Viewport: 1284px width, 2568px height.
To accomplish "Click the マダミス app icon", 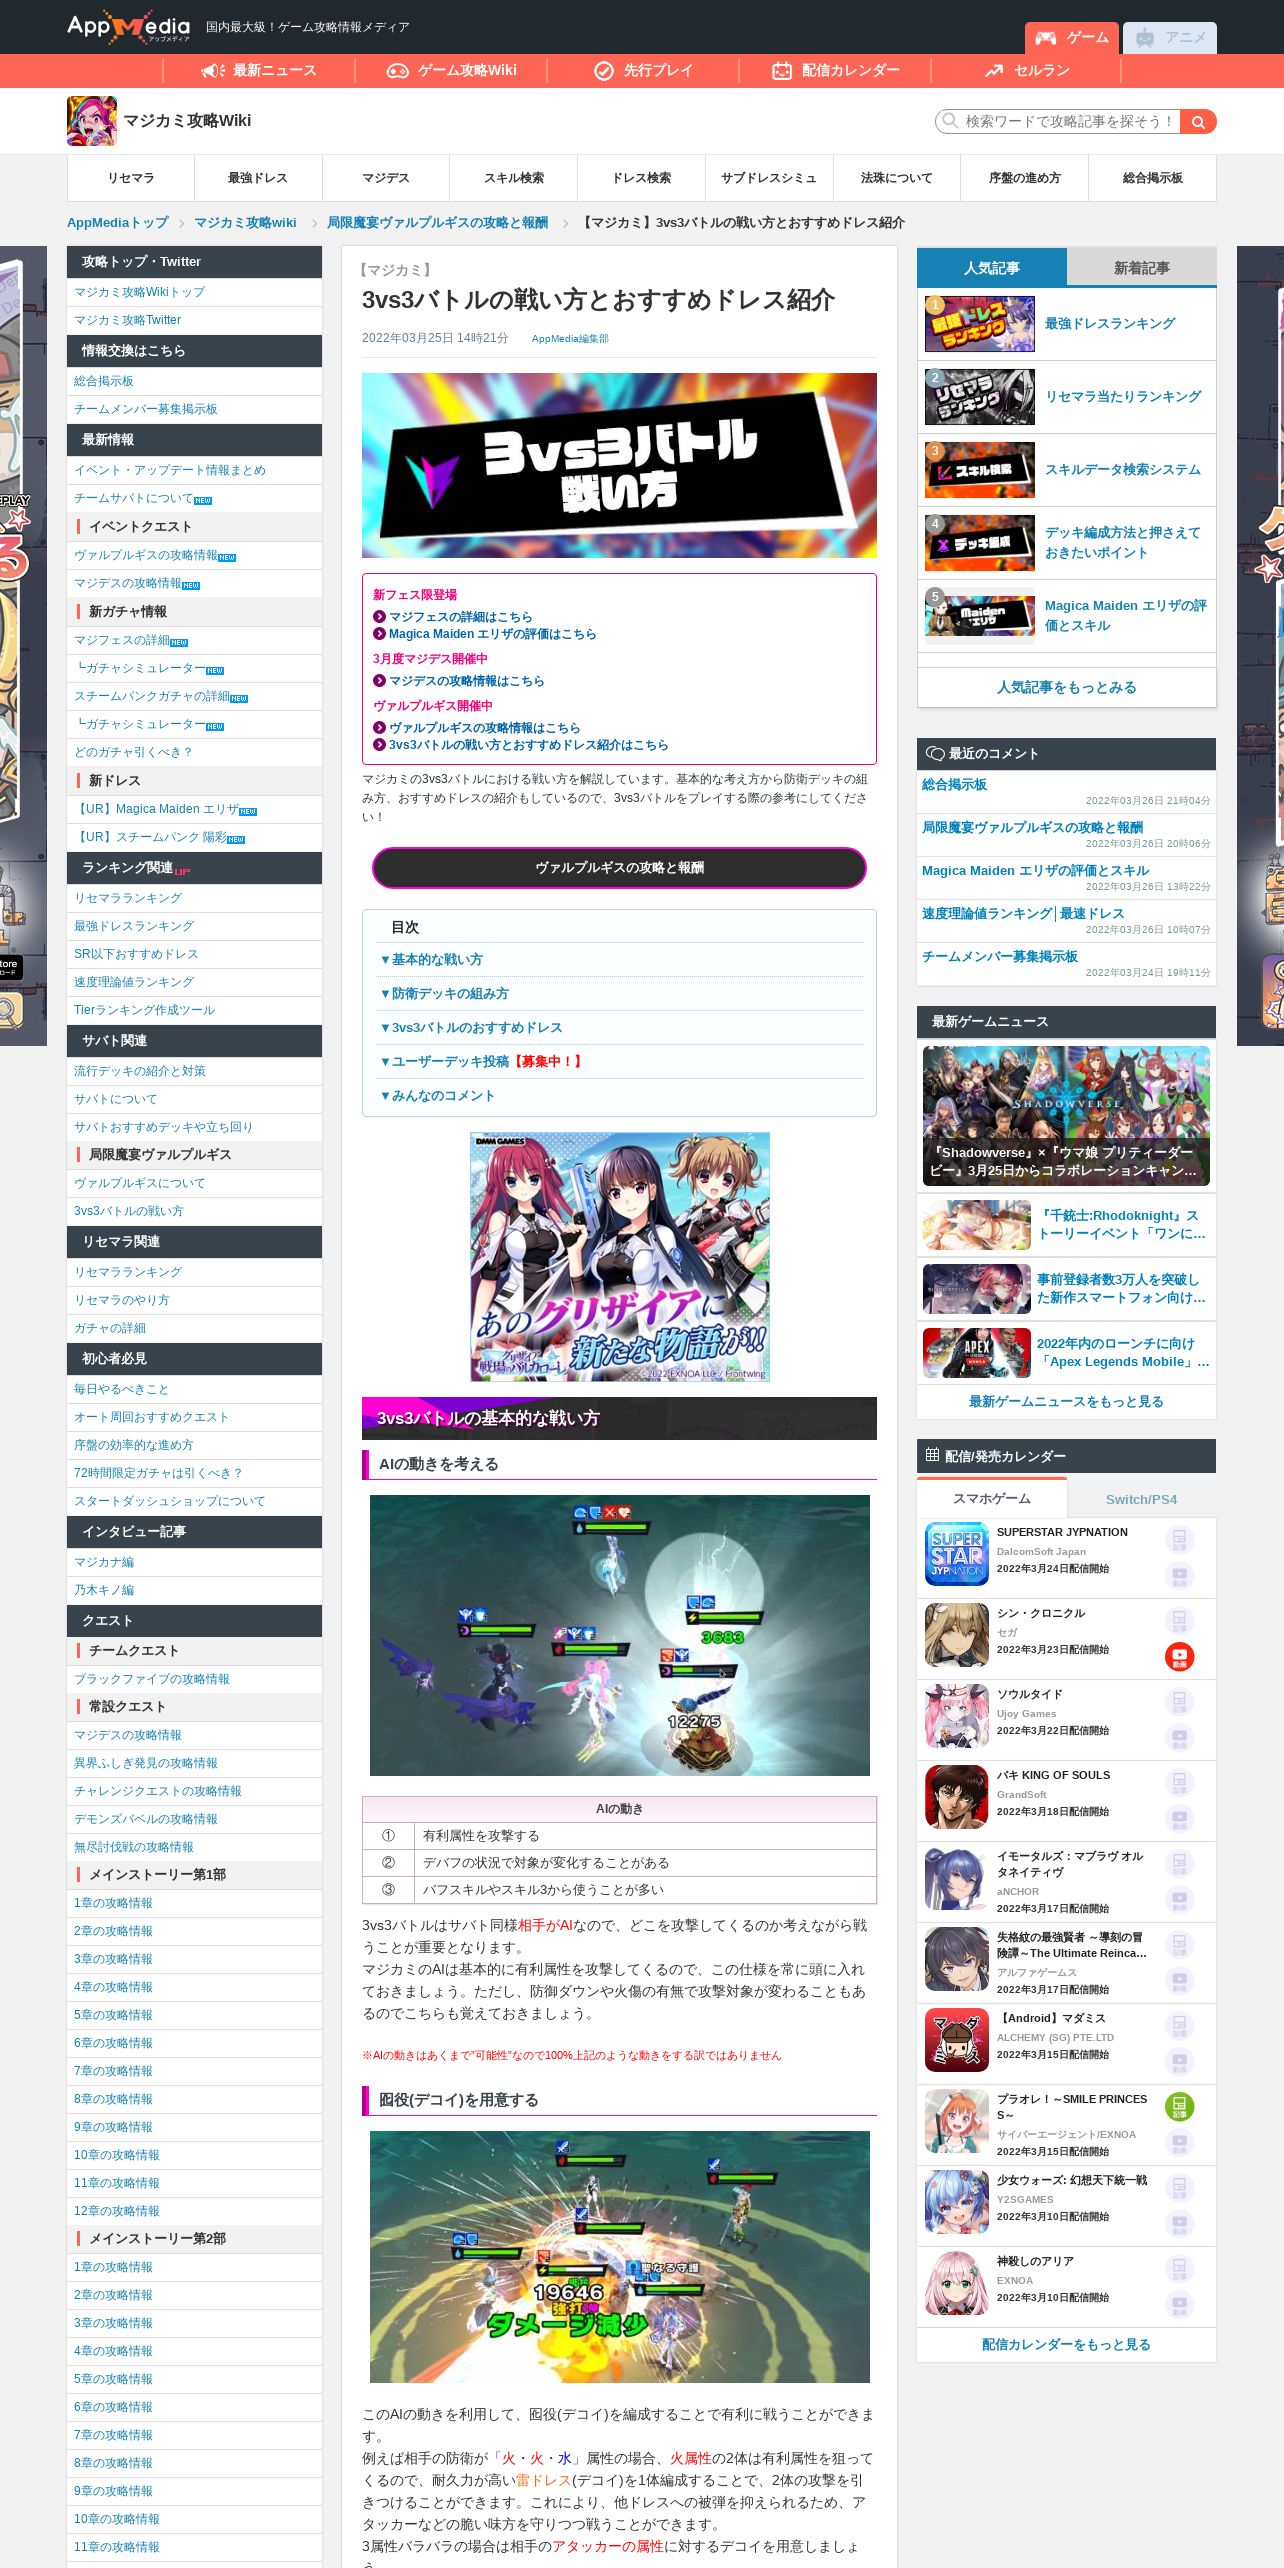I will point(957,2040).
